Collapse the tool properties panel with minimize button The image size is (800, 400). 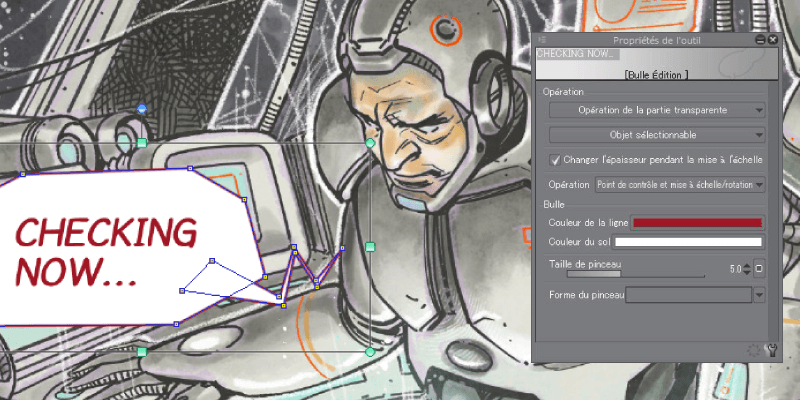coord(760,39)
